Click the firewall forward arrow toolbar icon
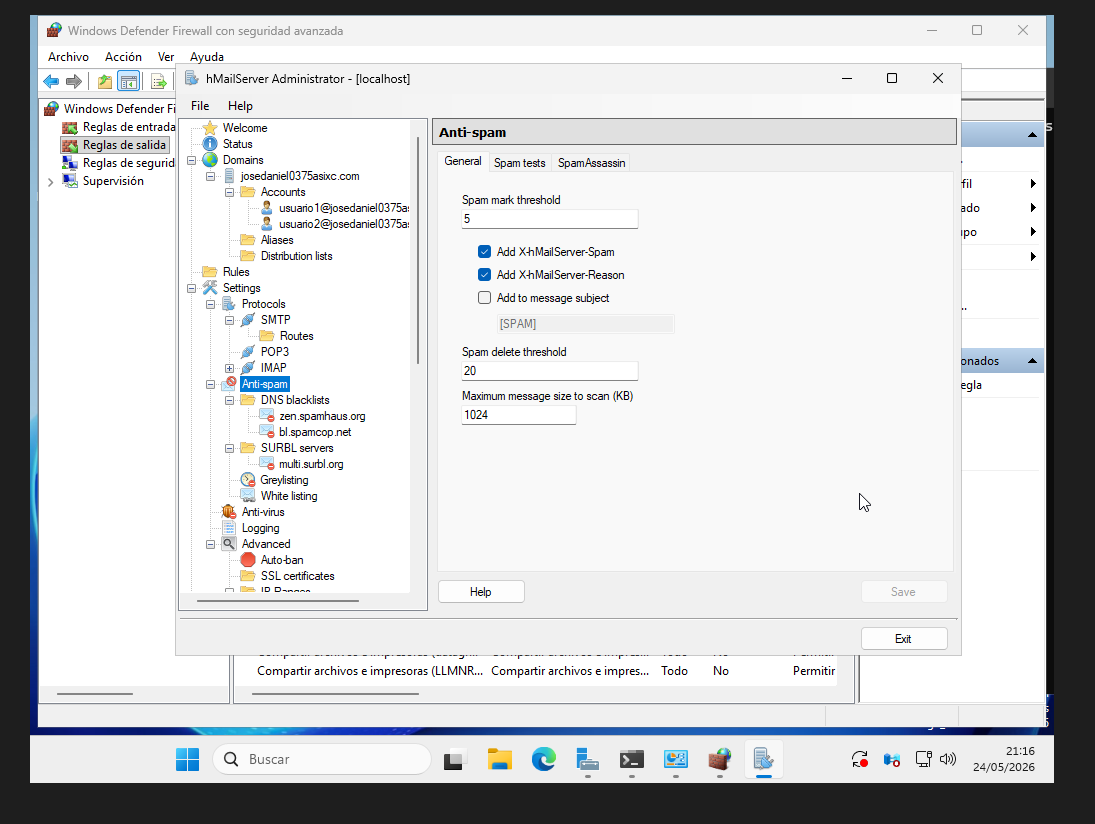1095x824 pixels. [x=73, y=82]
